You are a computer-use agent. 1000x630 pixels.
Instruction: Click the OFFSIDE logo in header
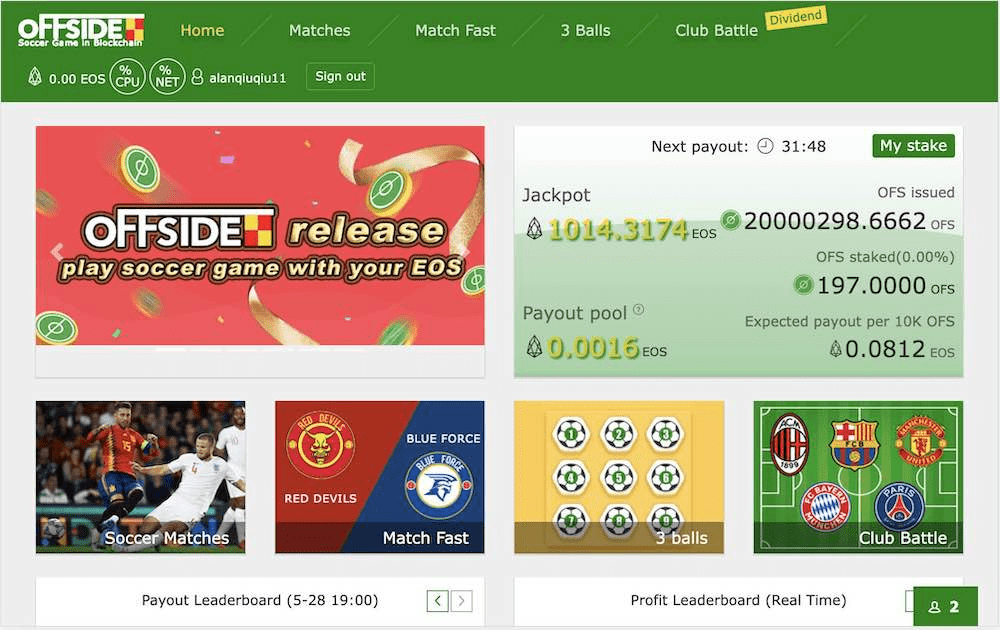pyautogui.click(x=81, y=30)
